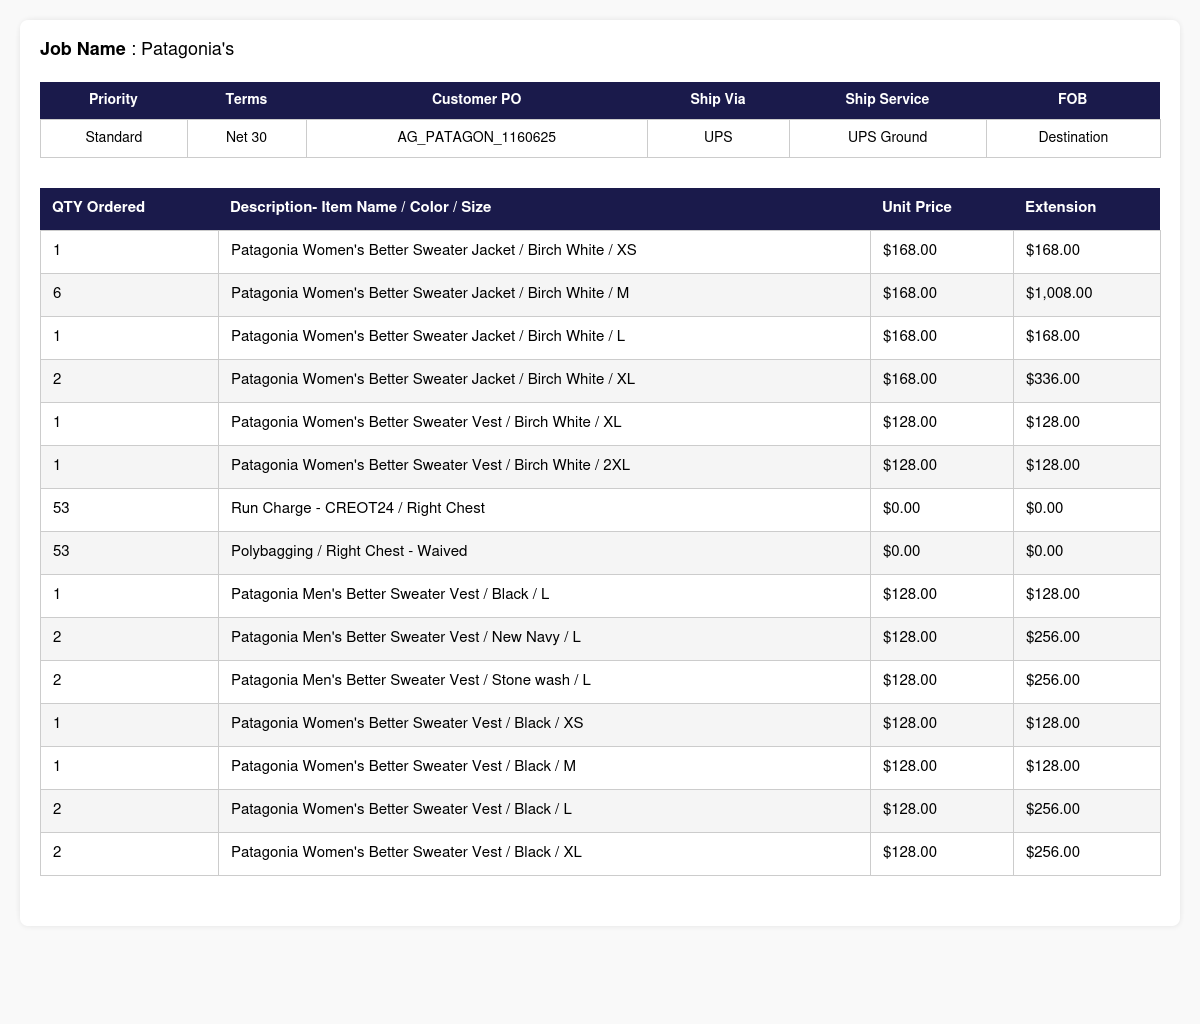
Task: Click the Unit Price column header
Action: point(941,208)
